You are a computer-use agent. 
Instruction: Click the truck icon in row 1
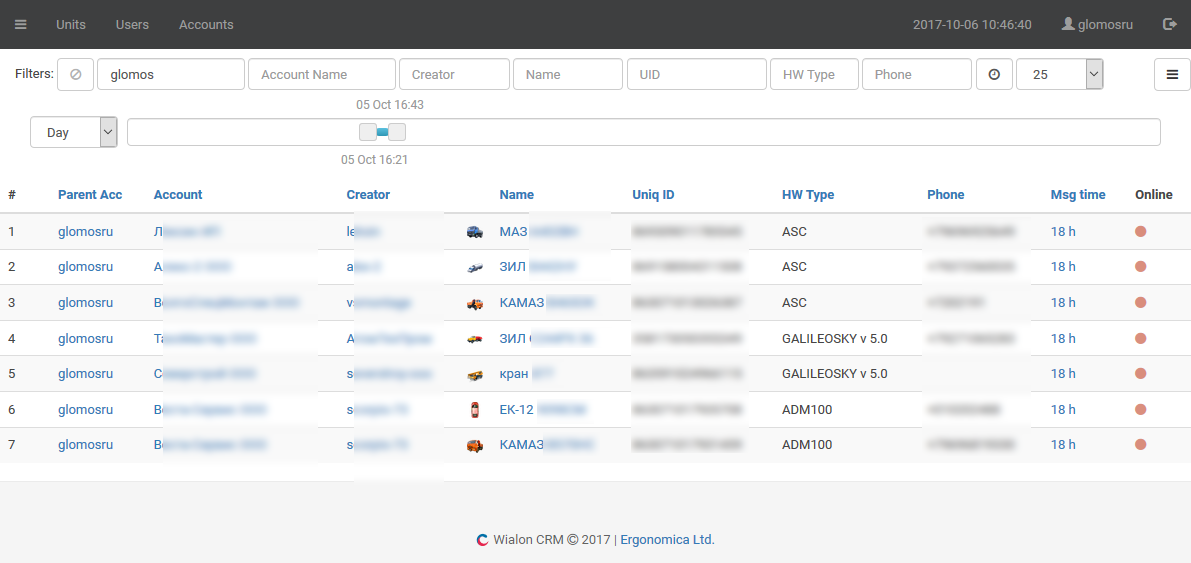point(475,232)
